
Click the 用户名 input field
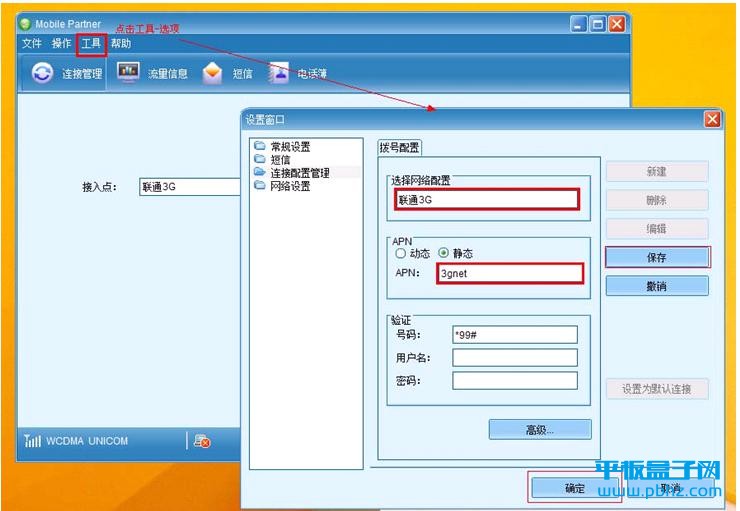click(515, 358)
